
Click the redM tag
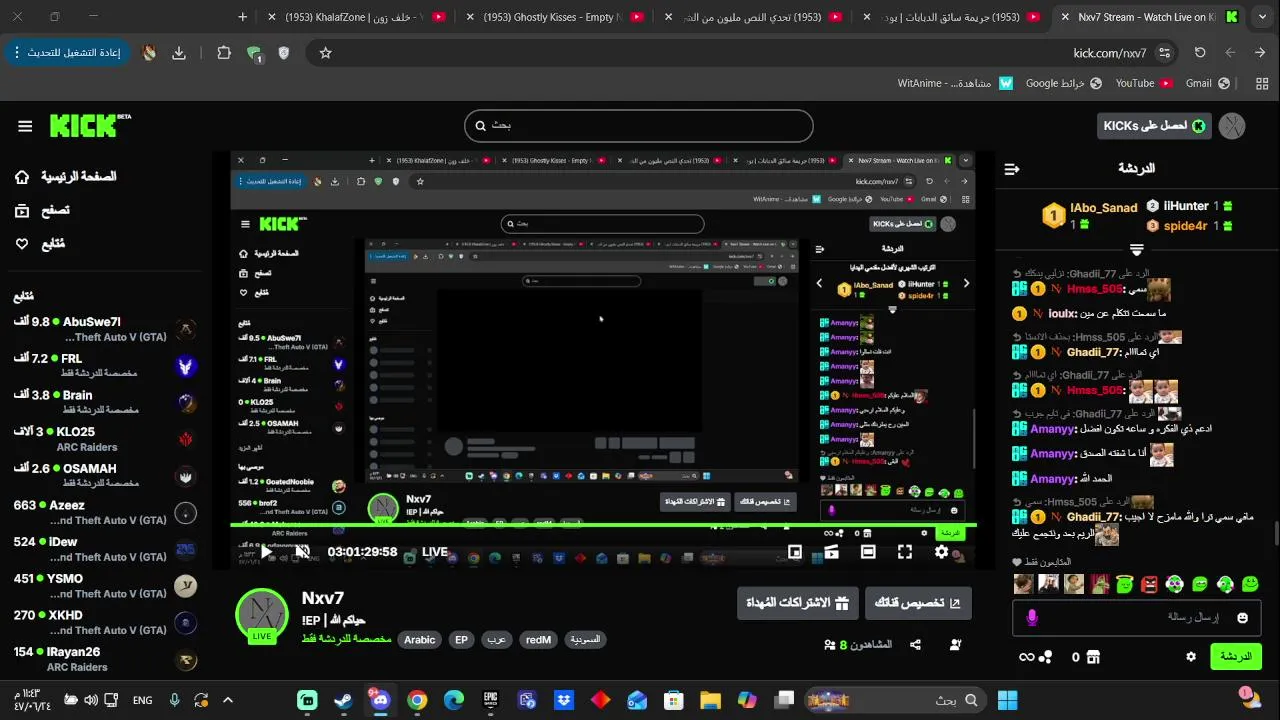point(538,640)
